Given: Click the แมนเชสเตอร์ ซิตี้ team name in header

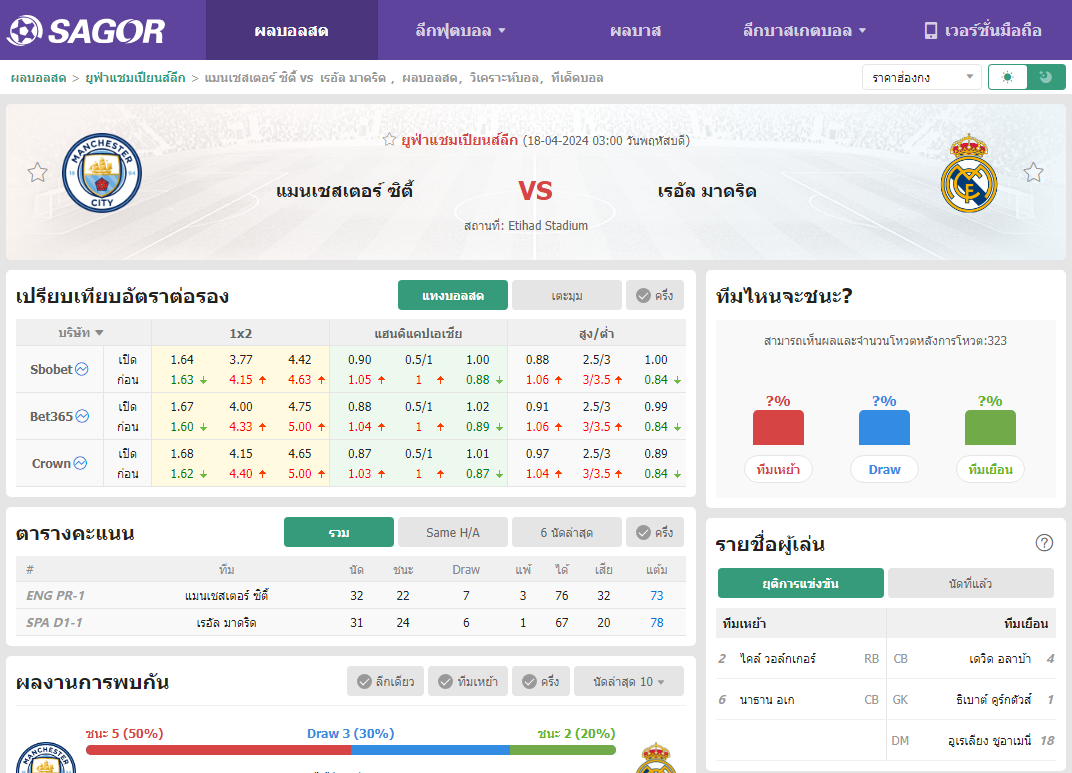Looking at the screenshot, I should (x=344, y=191).
